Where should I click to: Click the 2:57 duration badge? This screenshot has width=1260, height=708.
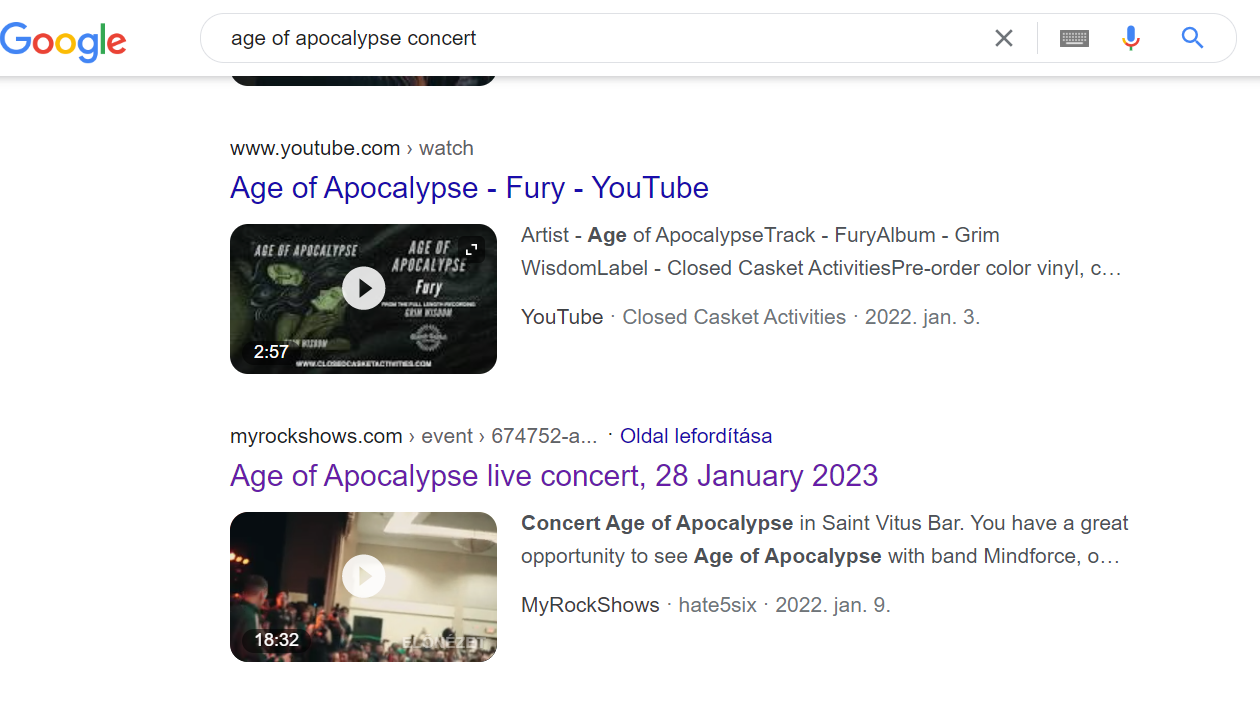[x=271, y=351]
